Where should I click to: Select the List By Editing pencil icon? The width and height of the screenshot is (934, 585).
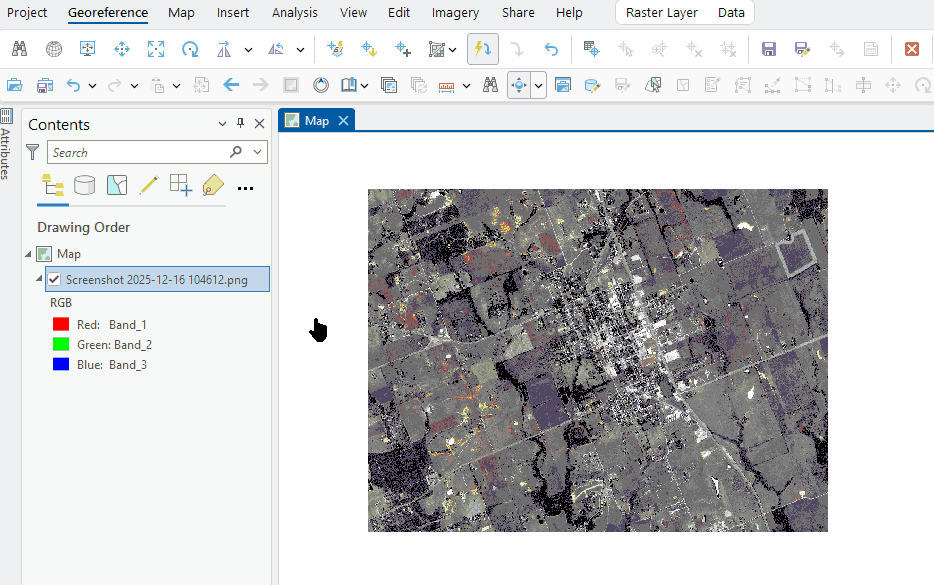(x=148, y=185)
